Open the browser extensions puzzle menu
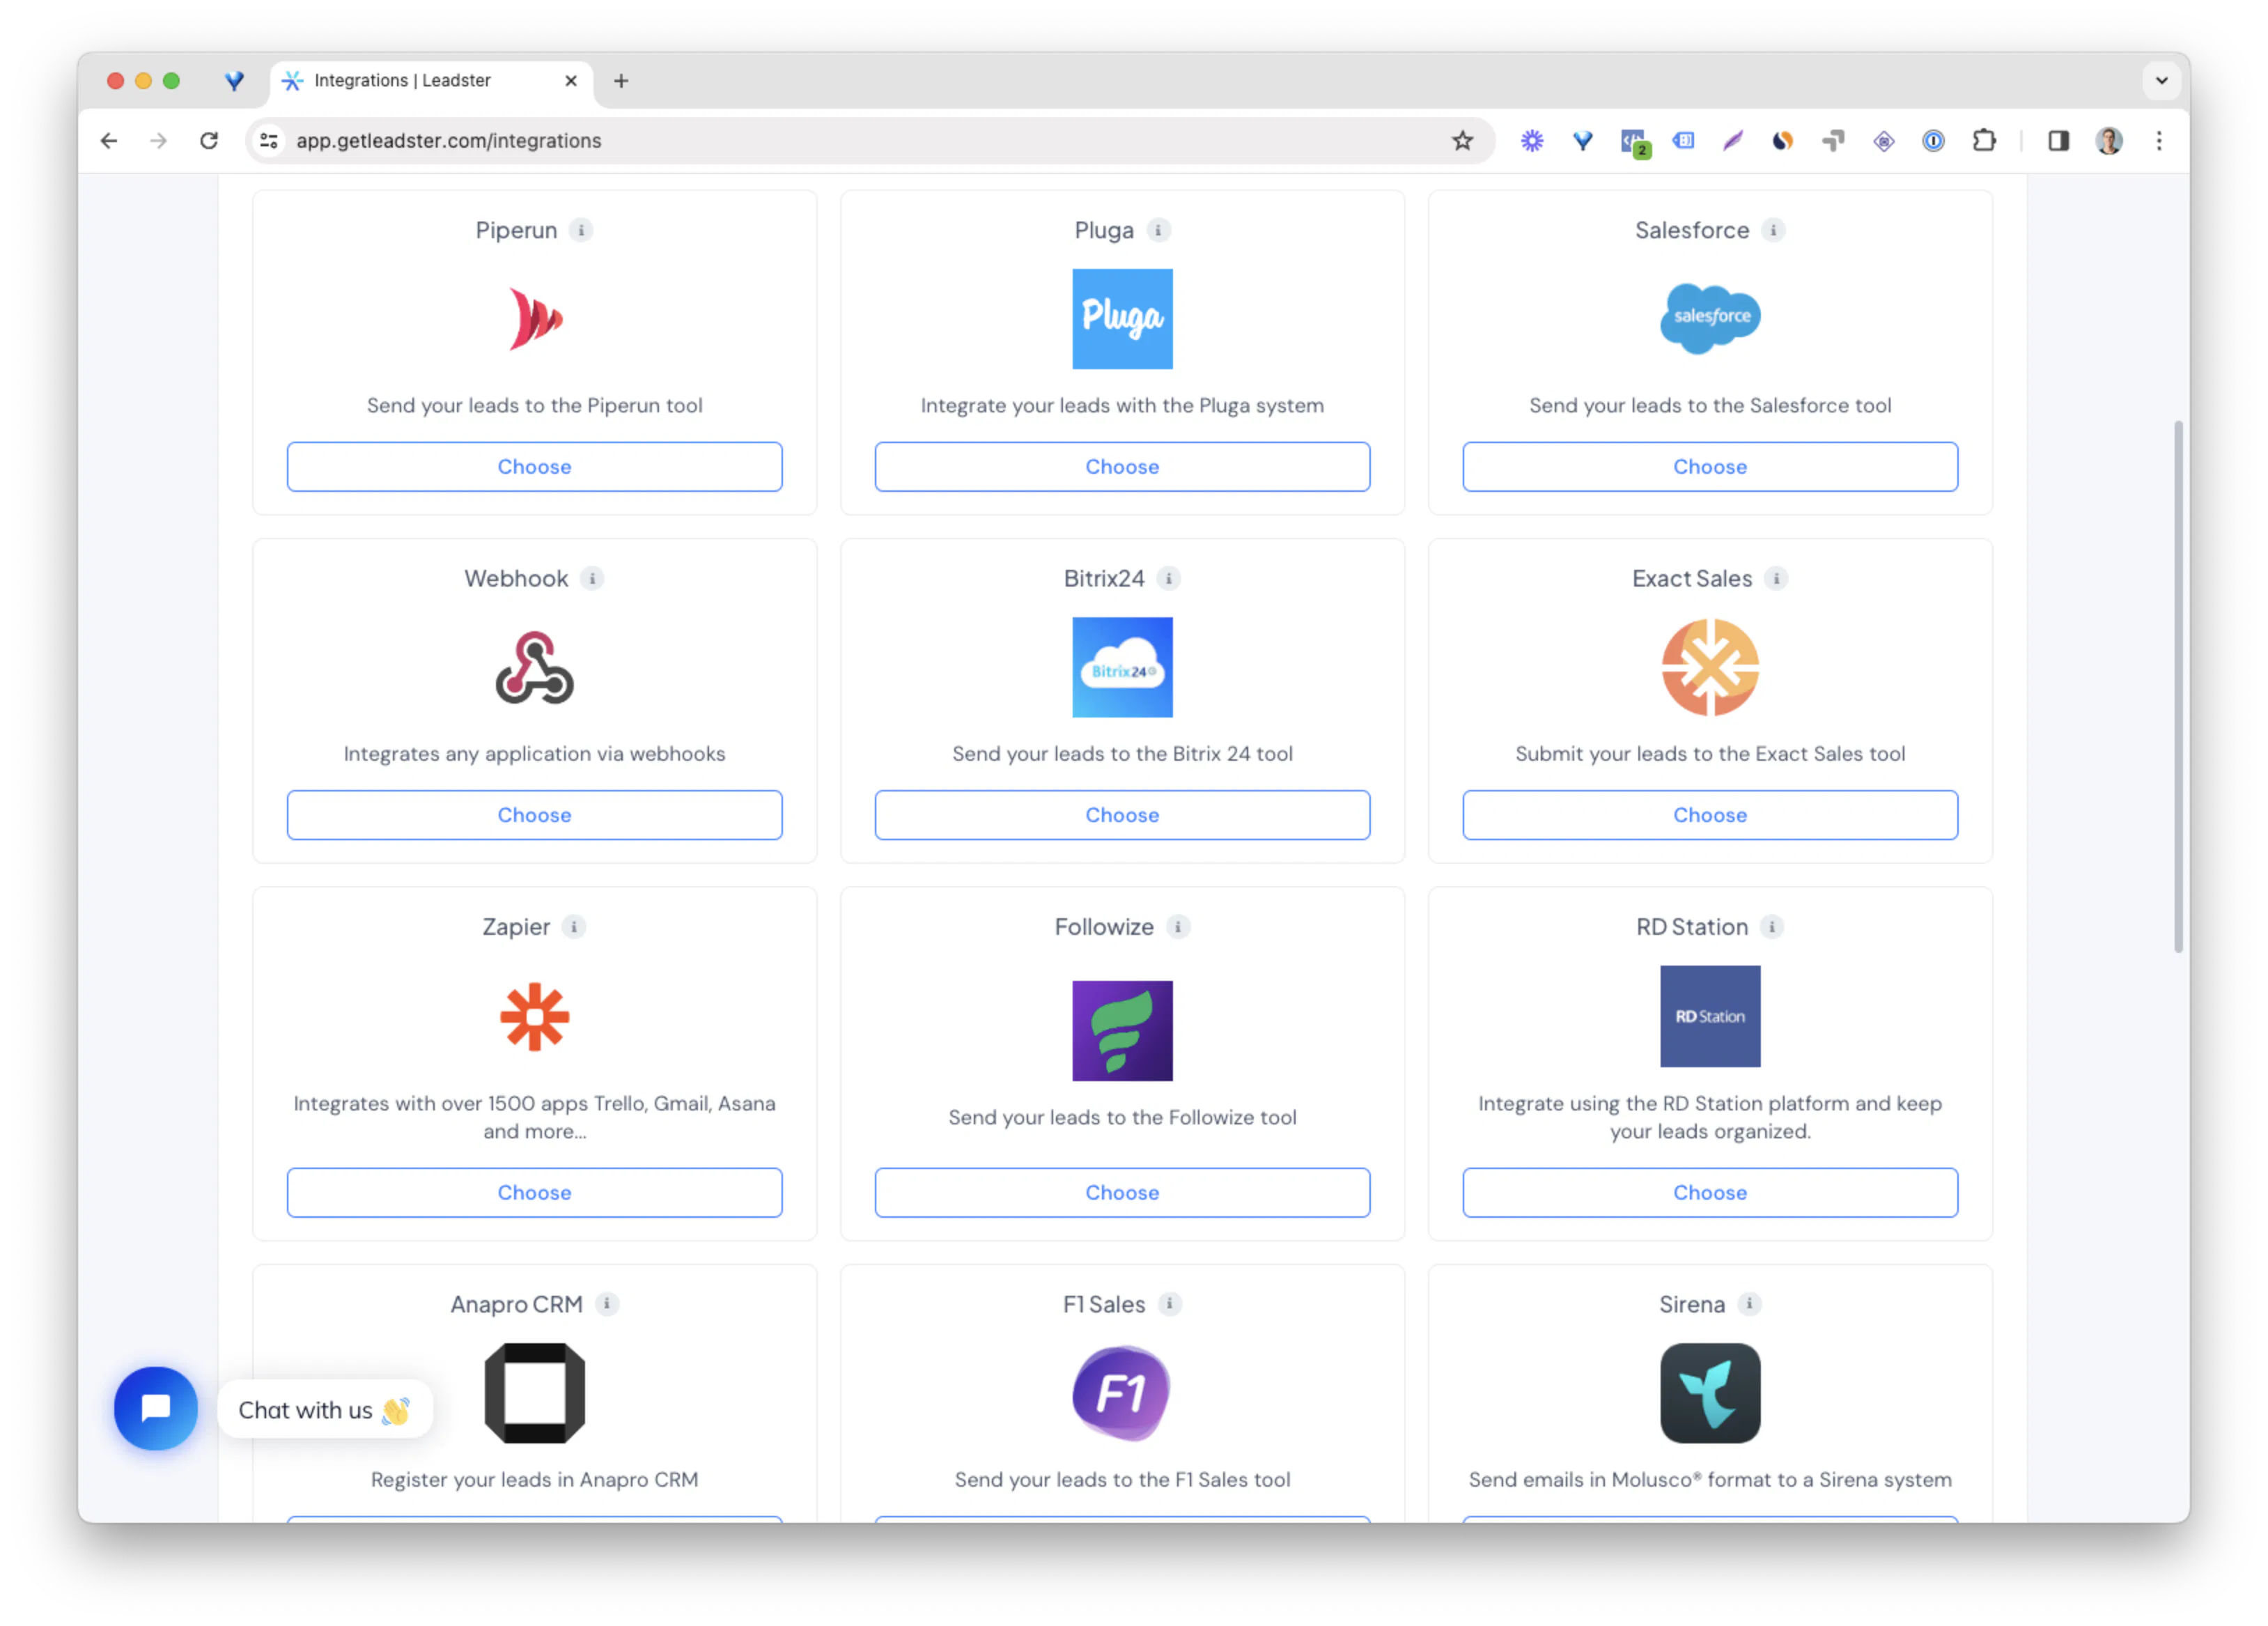Image resolution: width=2268 pixels, height=1626 pixels. coord(1985,141)
